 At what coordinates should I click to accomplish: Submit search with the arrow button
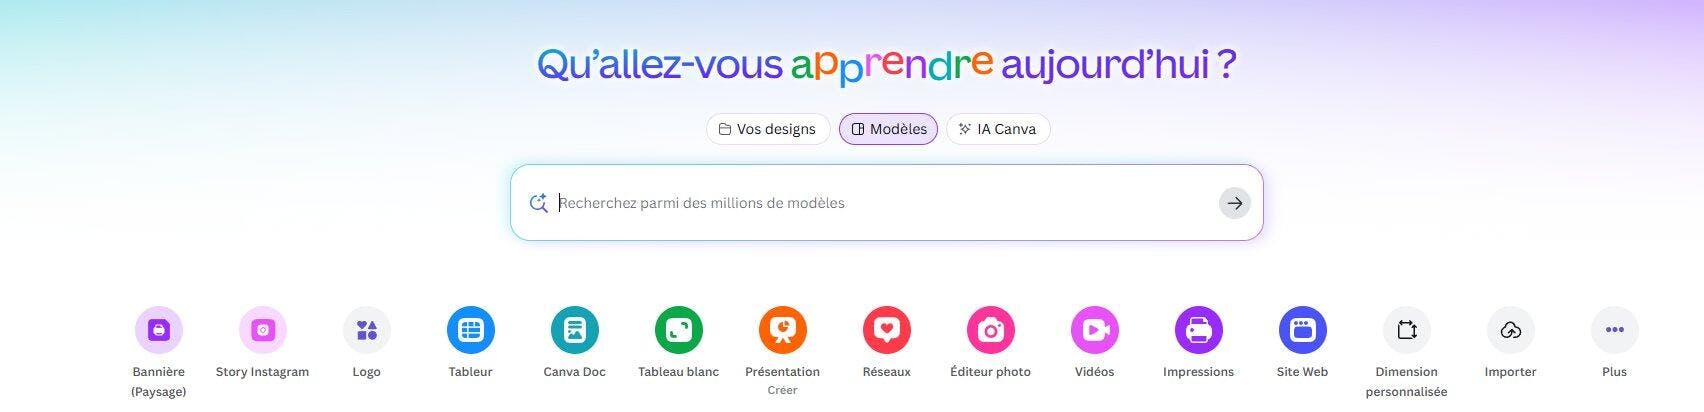(1235, 203)
